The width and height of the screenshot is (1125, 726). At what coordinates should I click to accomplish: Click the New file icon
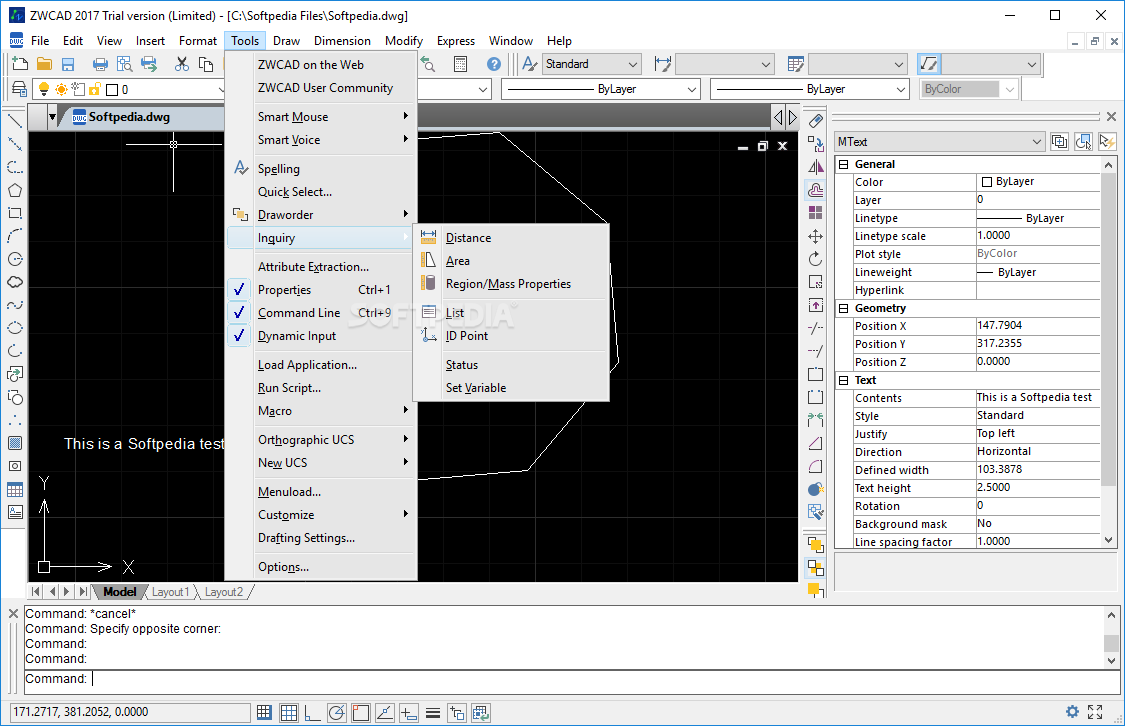[x=20, y=64]
